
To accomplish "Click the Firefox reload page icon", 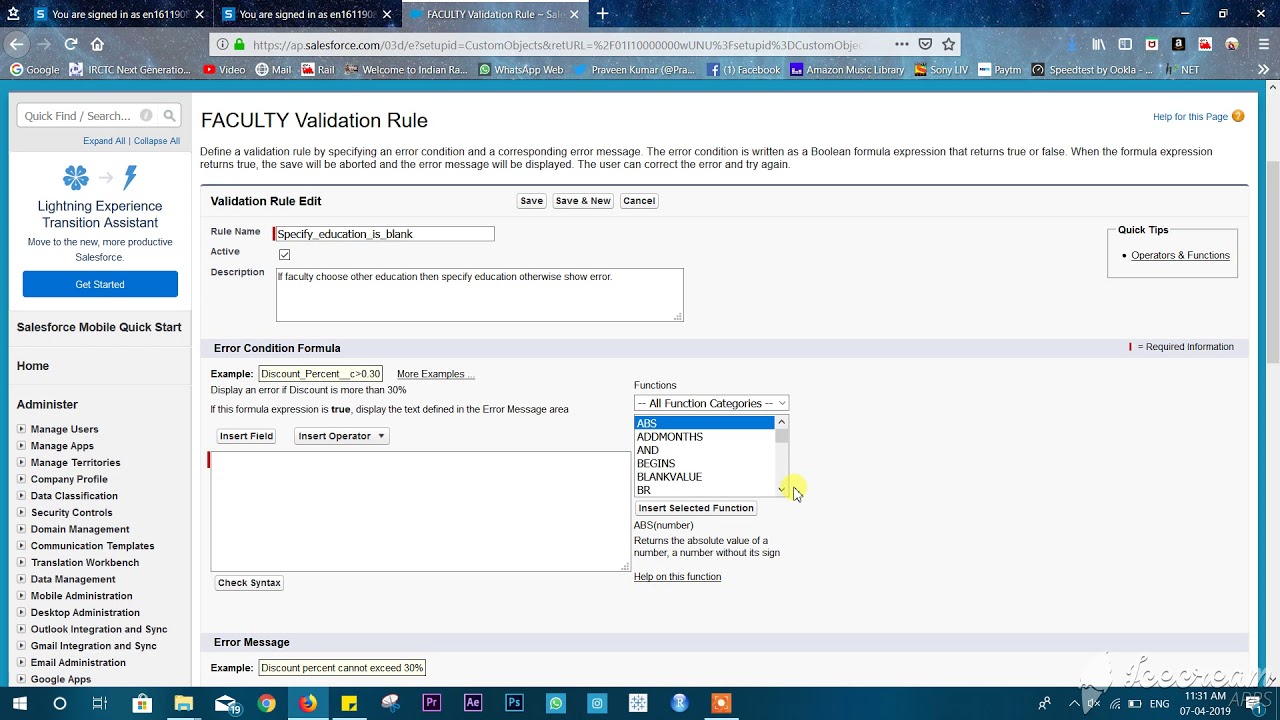I will [x=71, y=44].
